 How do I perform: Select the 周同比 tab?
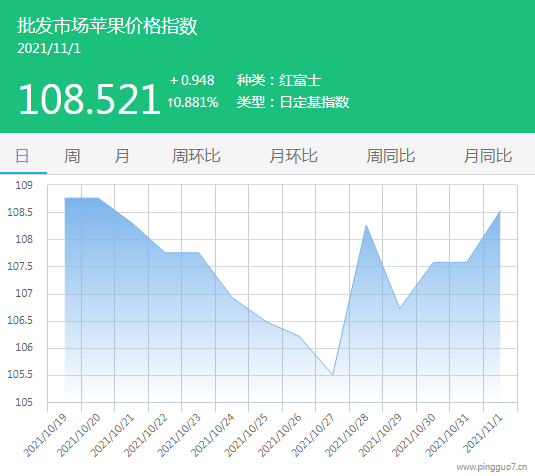pos(391,156)
